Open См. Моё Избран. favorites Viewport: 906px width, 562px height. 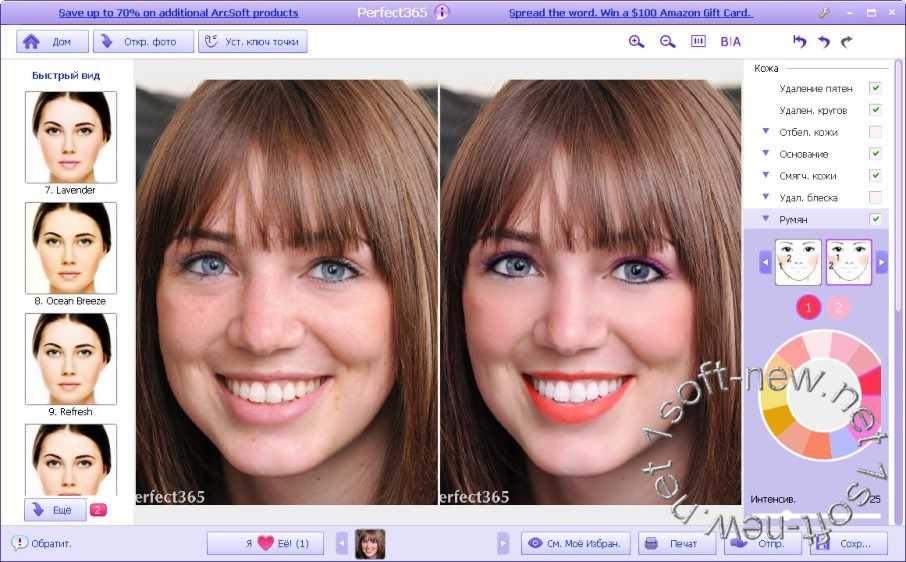pyautogui.click(x=575, y=543)
